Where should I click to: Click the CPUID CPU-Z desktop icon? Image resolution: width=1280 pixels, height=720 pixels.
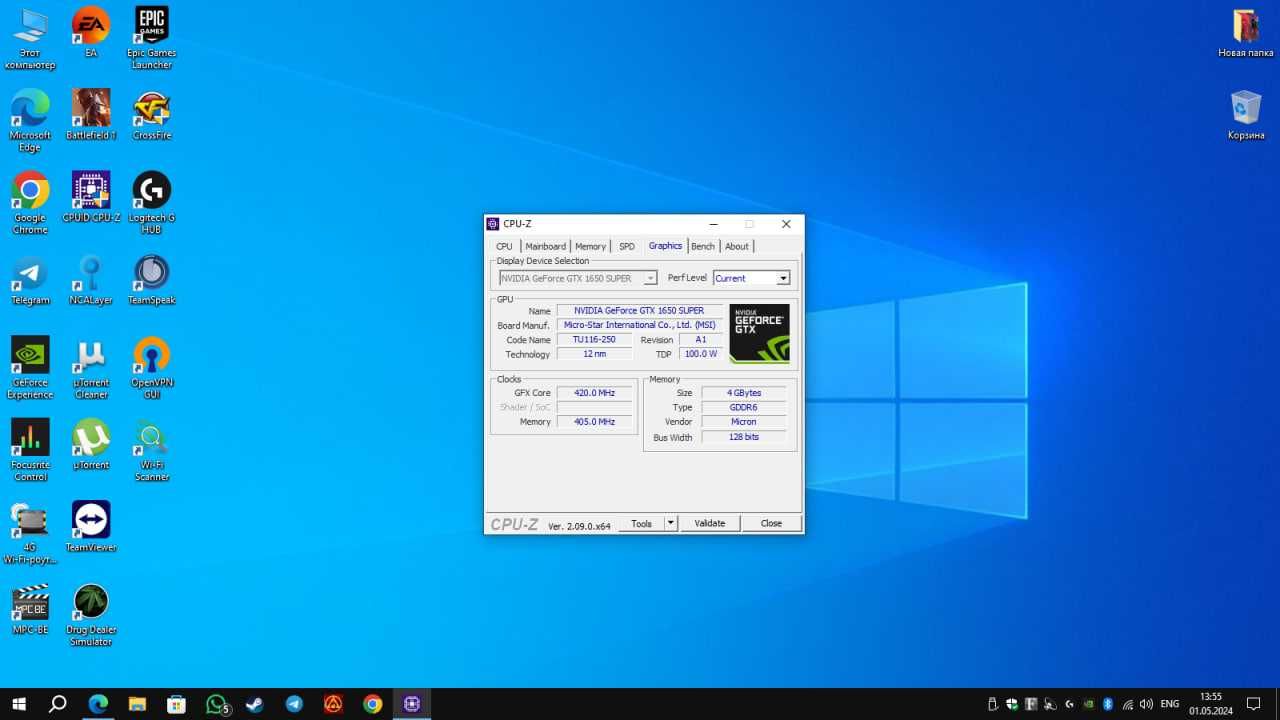pyautogui.click(x=91, y=197)
